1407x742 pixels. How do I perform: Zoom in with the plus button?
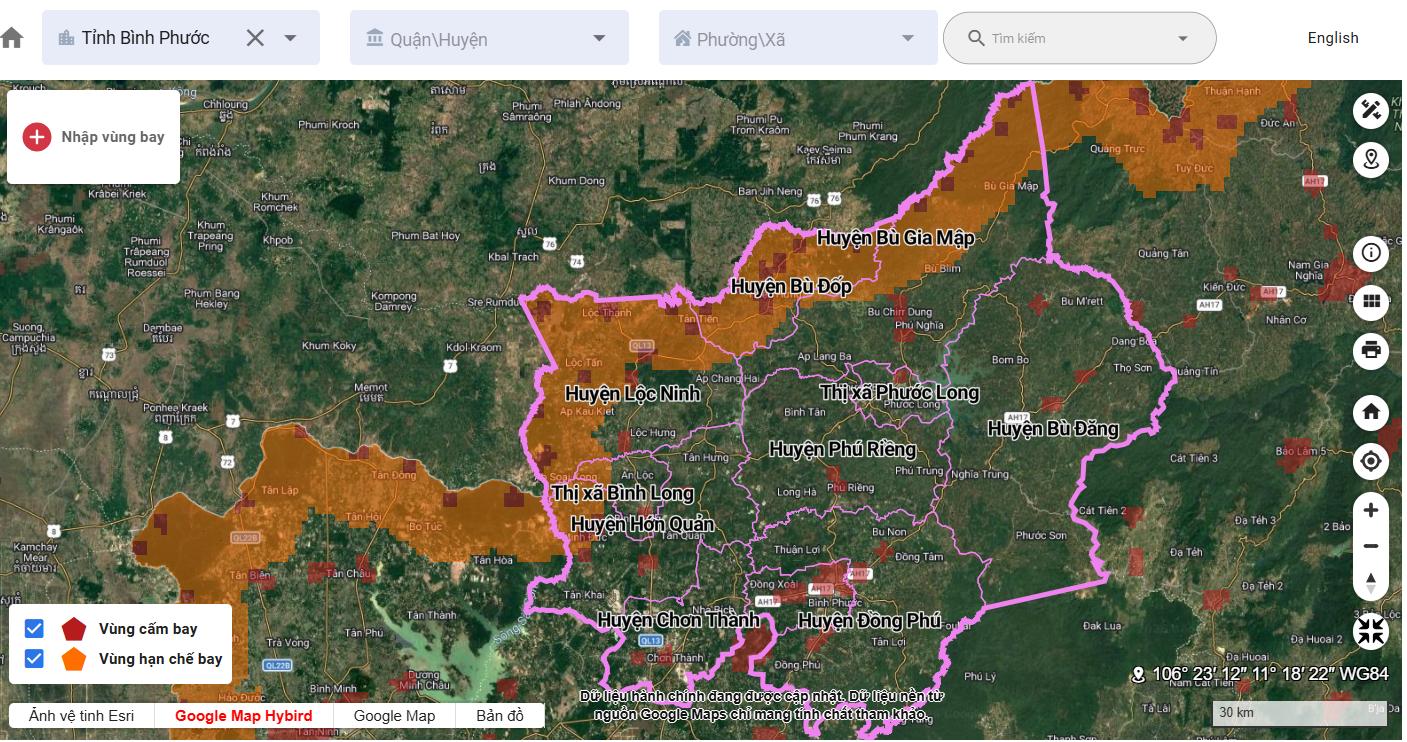(1370, 510)
